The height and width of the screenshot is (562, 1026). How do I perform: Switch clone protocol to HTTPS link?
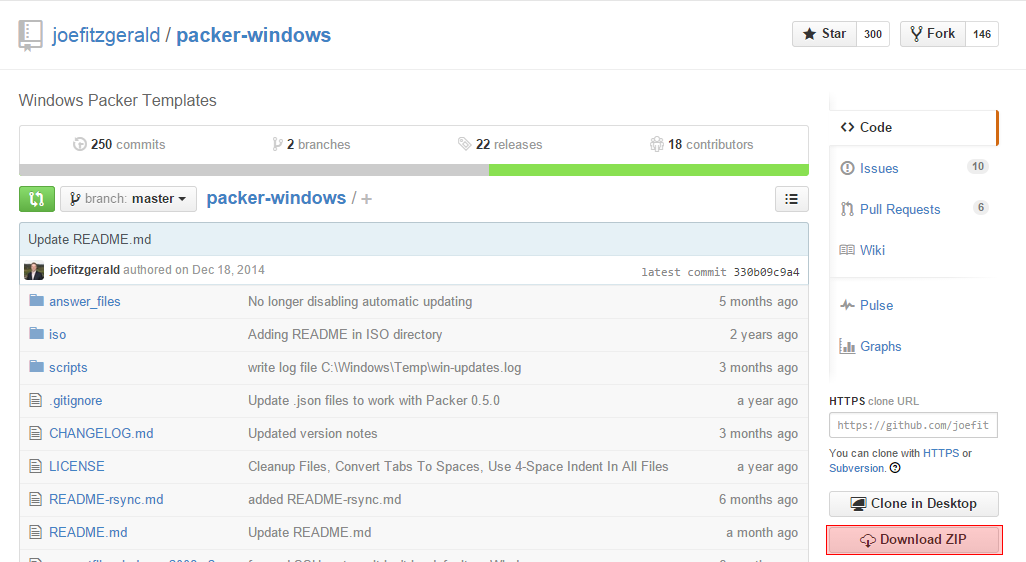[940, 453]
